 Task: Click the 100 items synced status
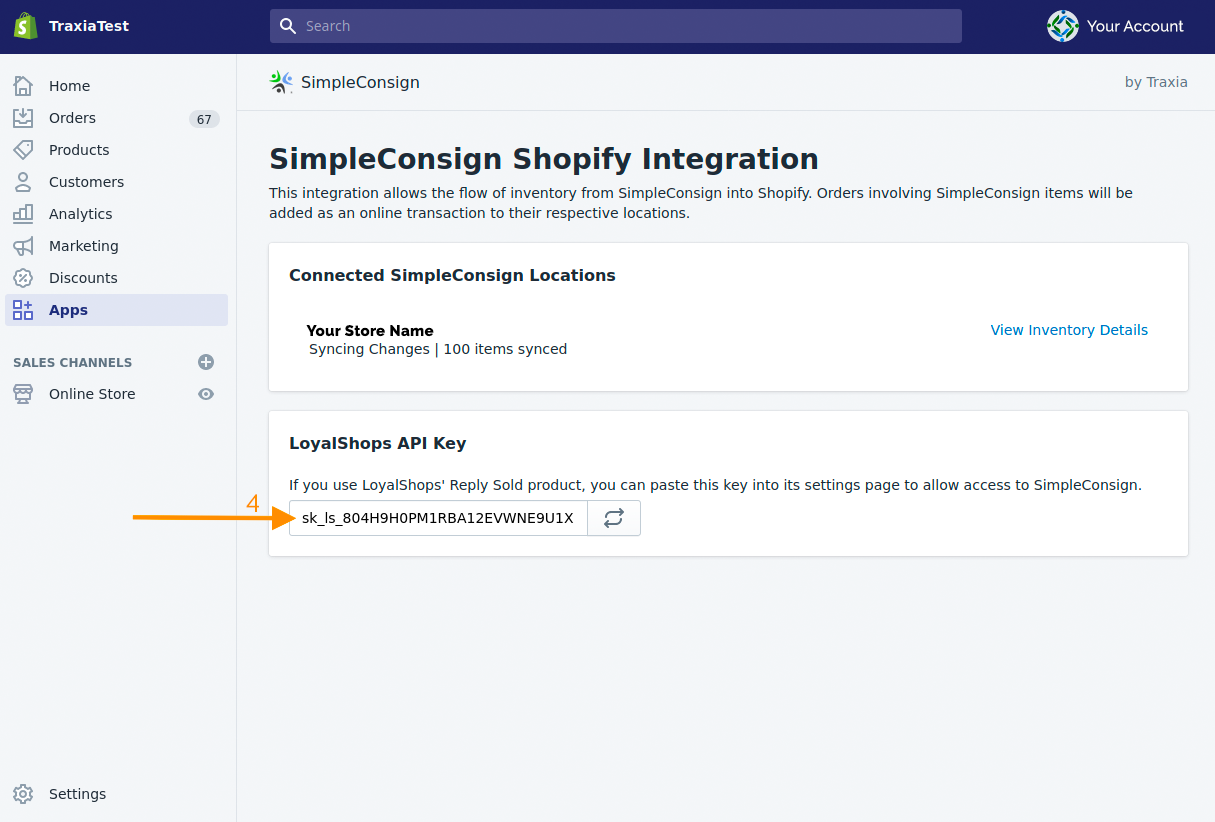(505, 349)
